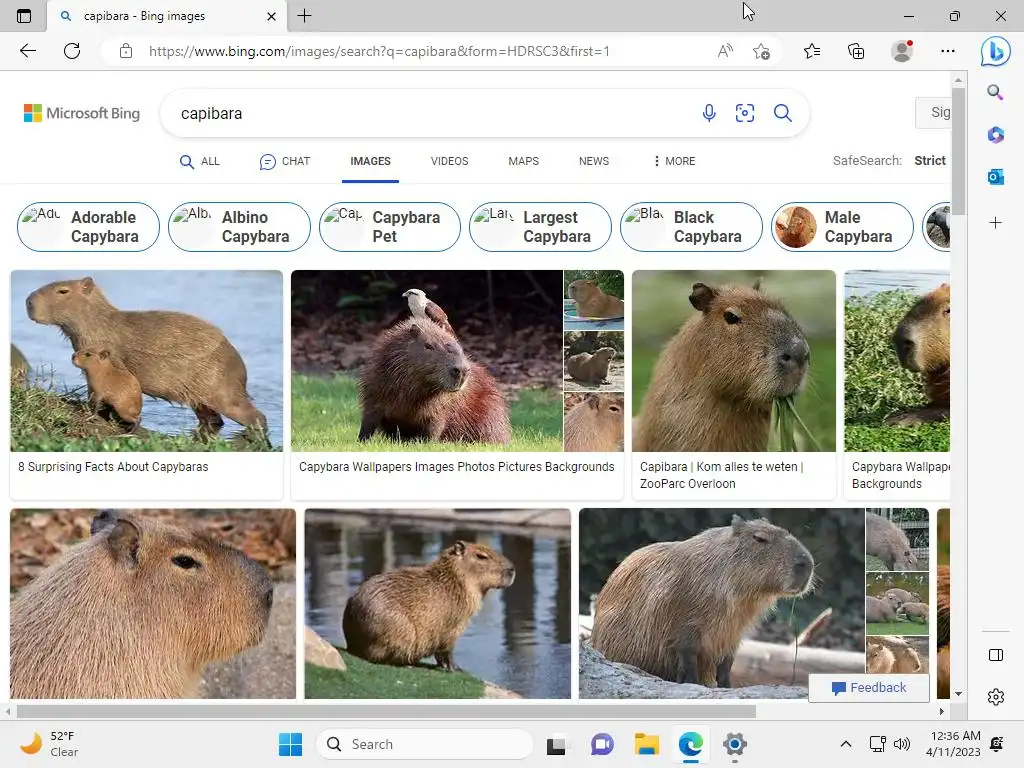Open File Explorer on taskbar
The width and height of the screenshot is (1024, 768).
pos(647,744)
